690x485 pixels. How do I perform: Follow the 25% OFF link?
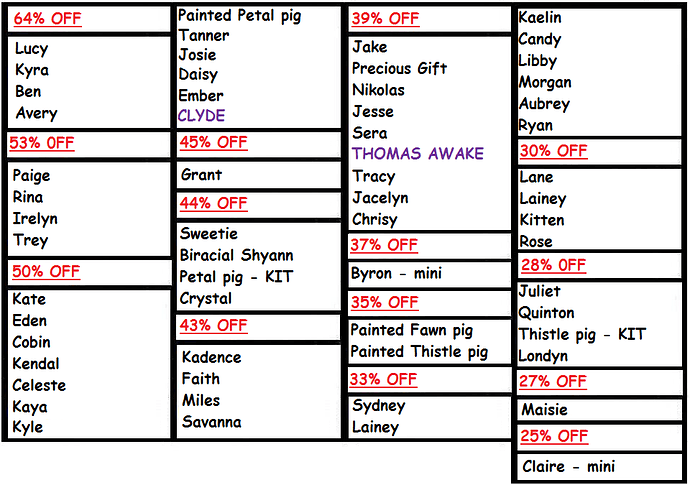click(554, 436)
